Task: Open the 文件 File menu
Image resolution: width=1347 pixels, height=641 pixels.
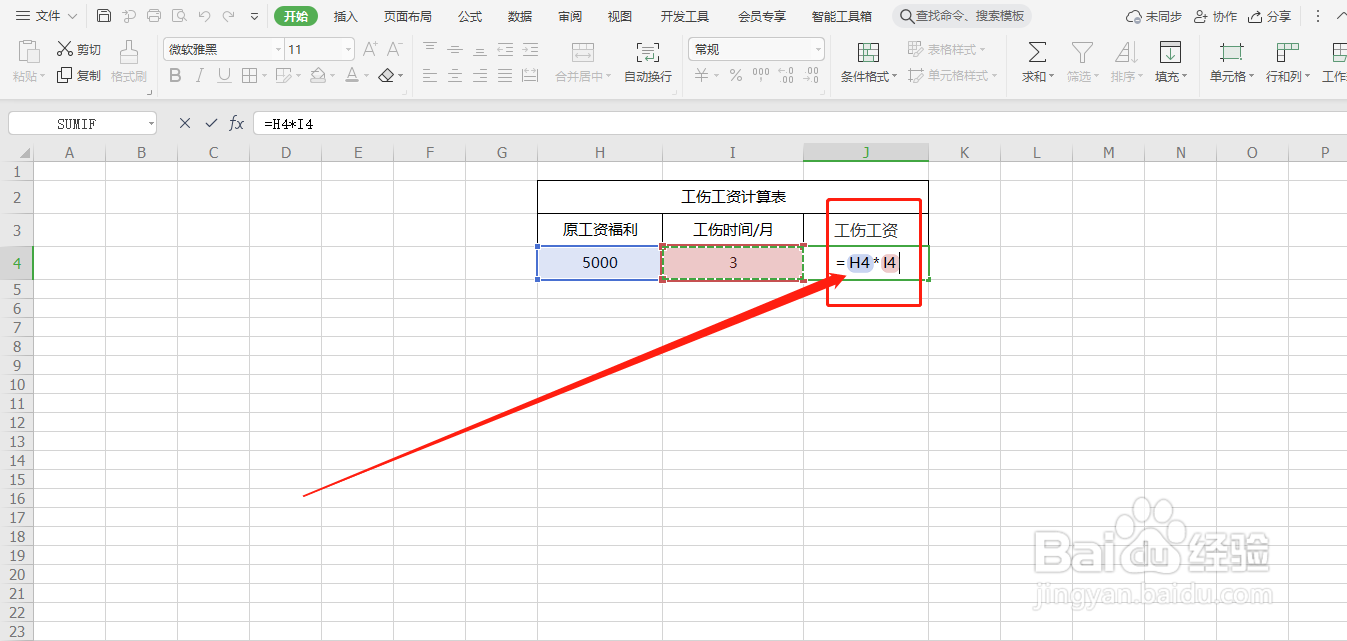Action: (46, 16)
